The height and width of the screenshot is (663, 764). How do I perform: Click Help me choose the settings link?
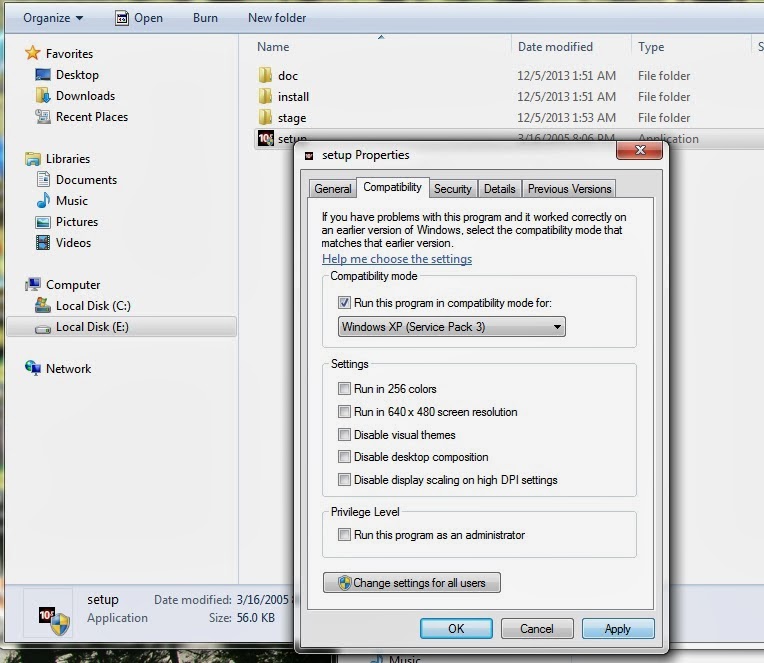pos(397,259)
